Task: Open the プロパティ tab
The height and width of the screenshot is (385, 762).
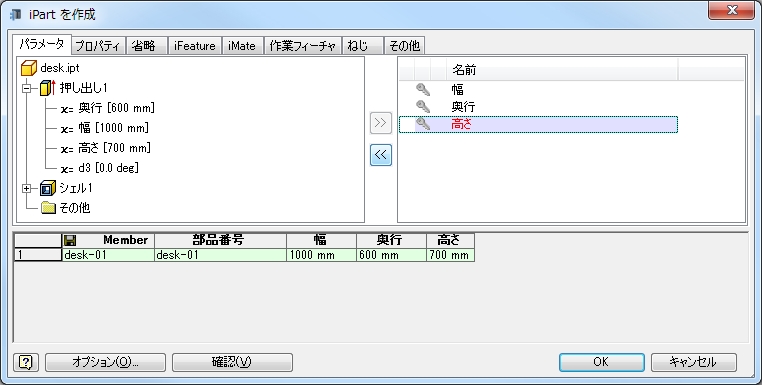Action: (x=99, y=46)
